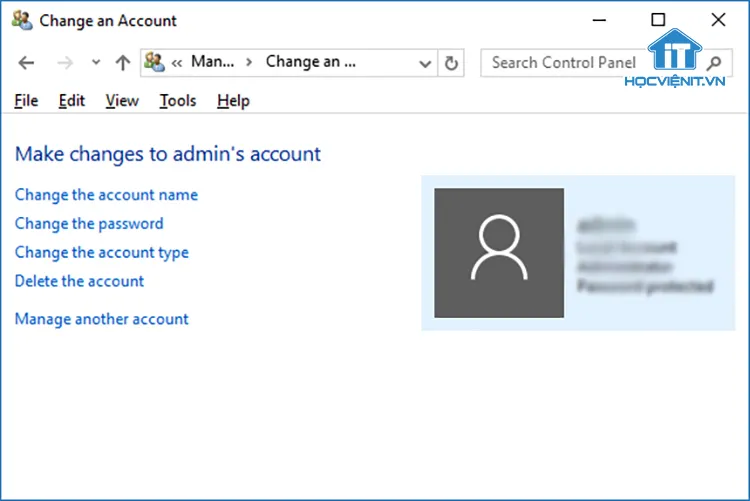This screenshot has height=501, width=750.
Task: Expand the address bar history dropdown
Action: (424, 63)
